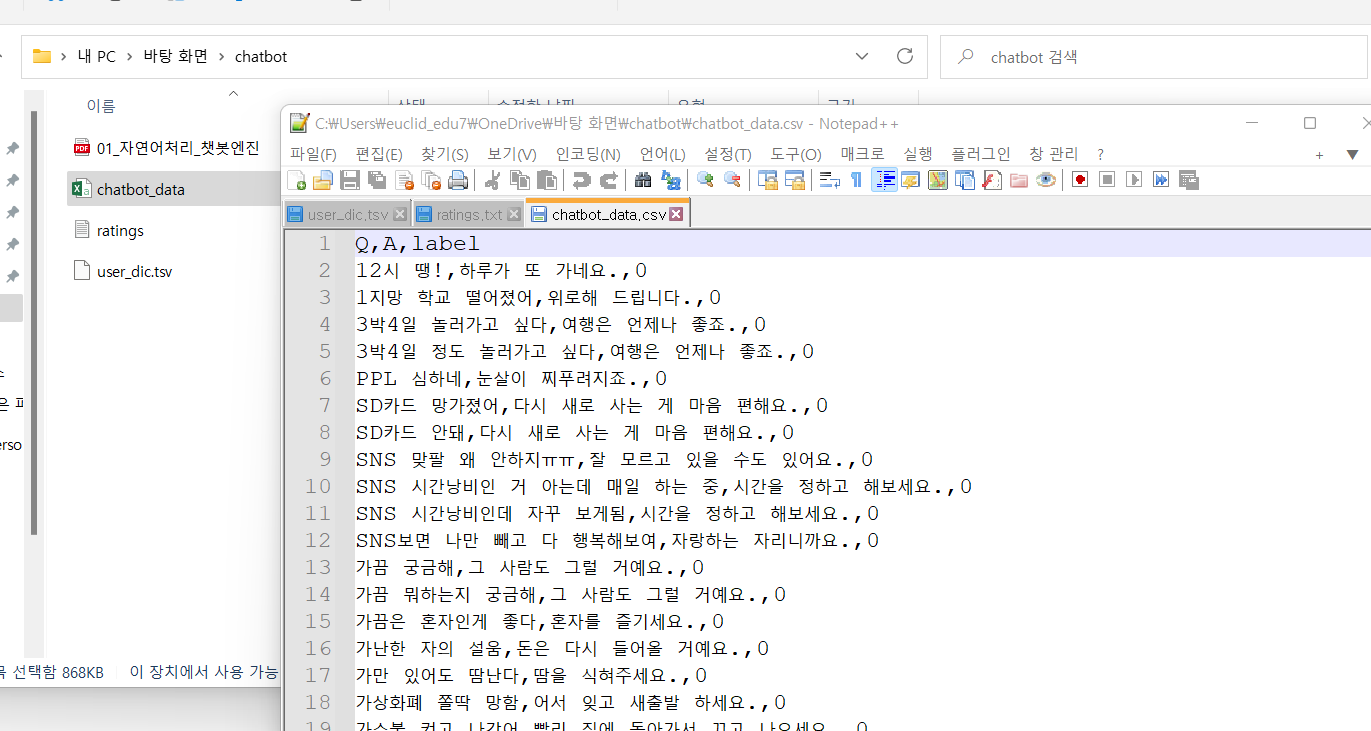Image resolution: width=1371 pixels, height=731 pixels.
Task: Click the plus button beside menu bar
Action: [x=1319, y=155]
